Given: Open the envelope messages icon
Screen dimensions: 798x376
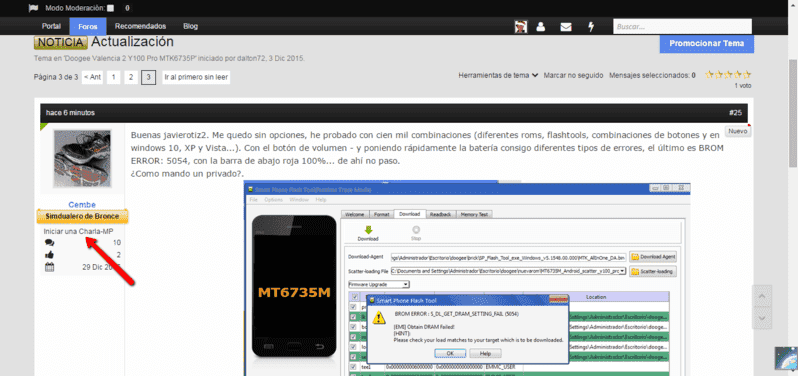Looking at the screenshot, I should (565, 27).
